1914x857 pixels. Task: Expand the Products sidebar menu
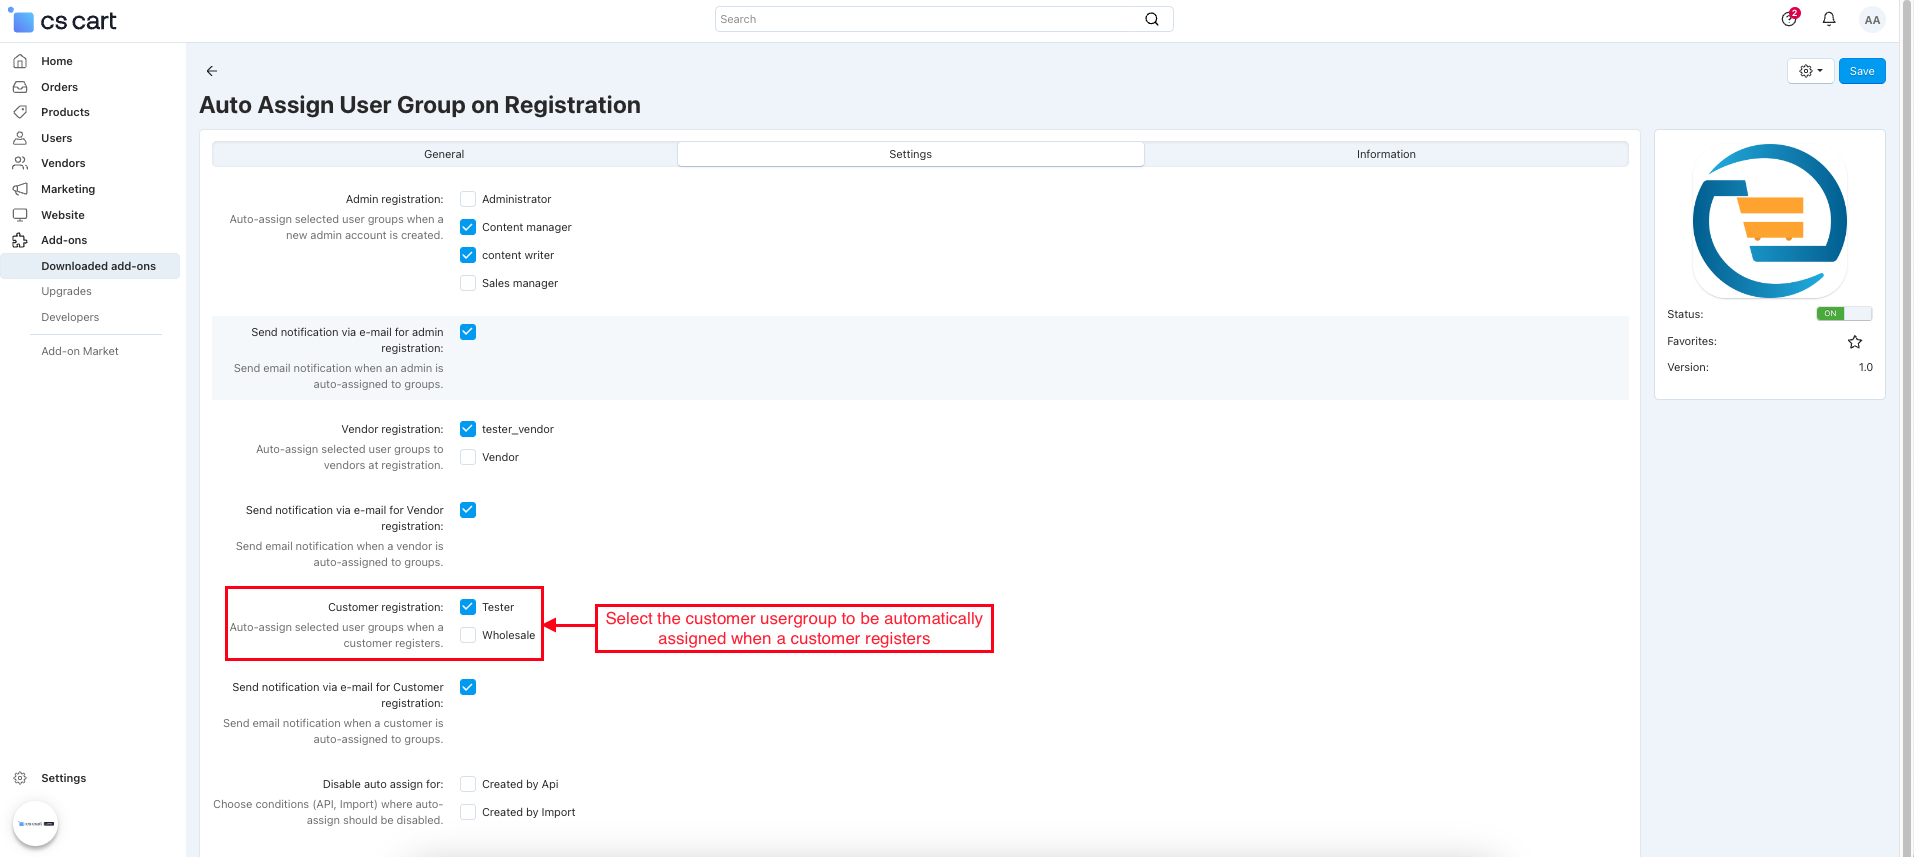pyautogui.click(x=65, y=112)
